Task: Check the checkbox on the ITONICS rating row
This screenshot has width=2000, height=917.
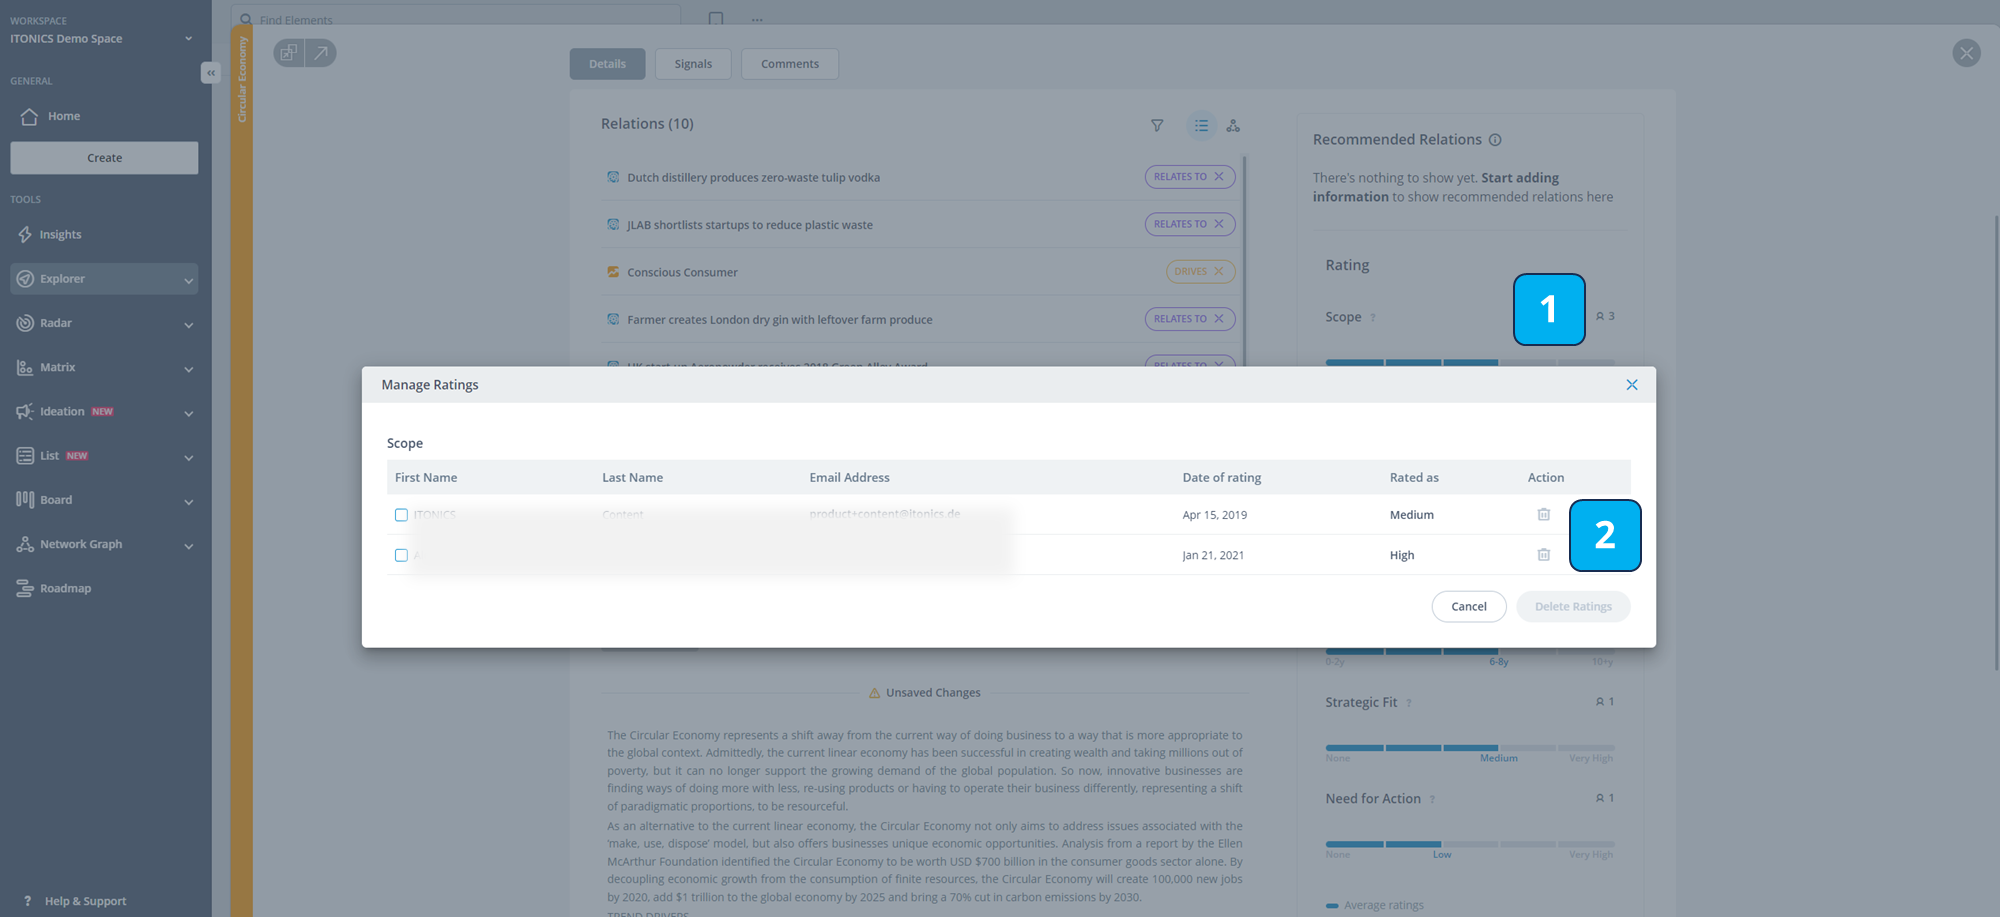Action: 401,514
